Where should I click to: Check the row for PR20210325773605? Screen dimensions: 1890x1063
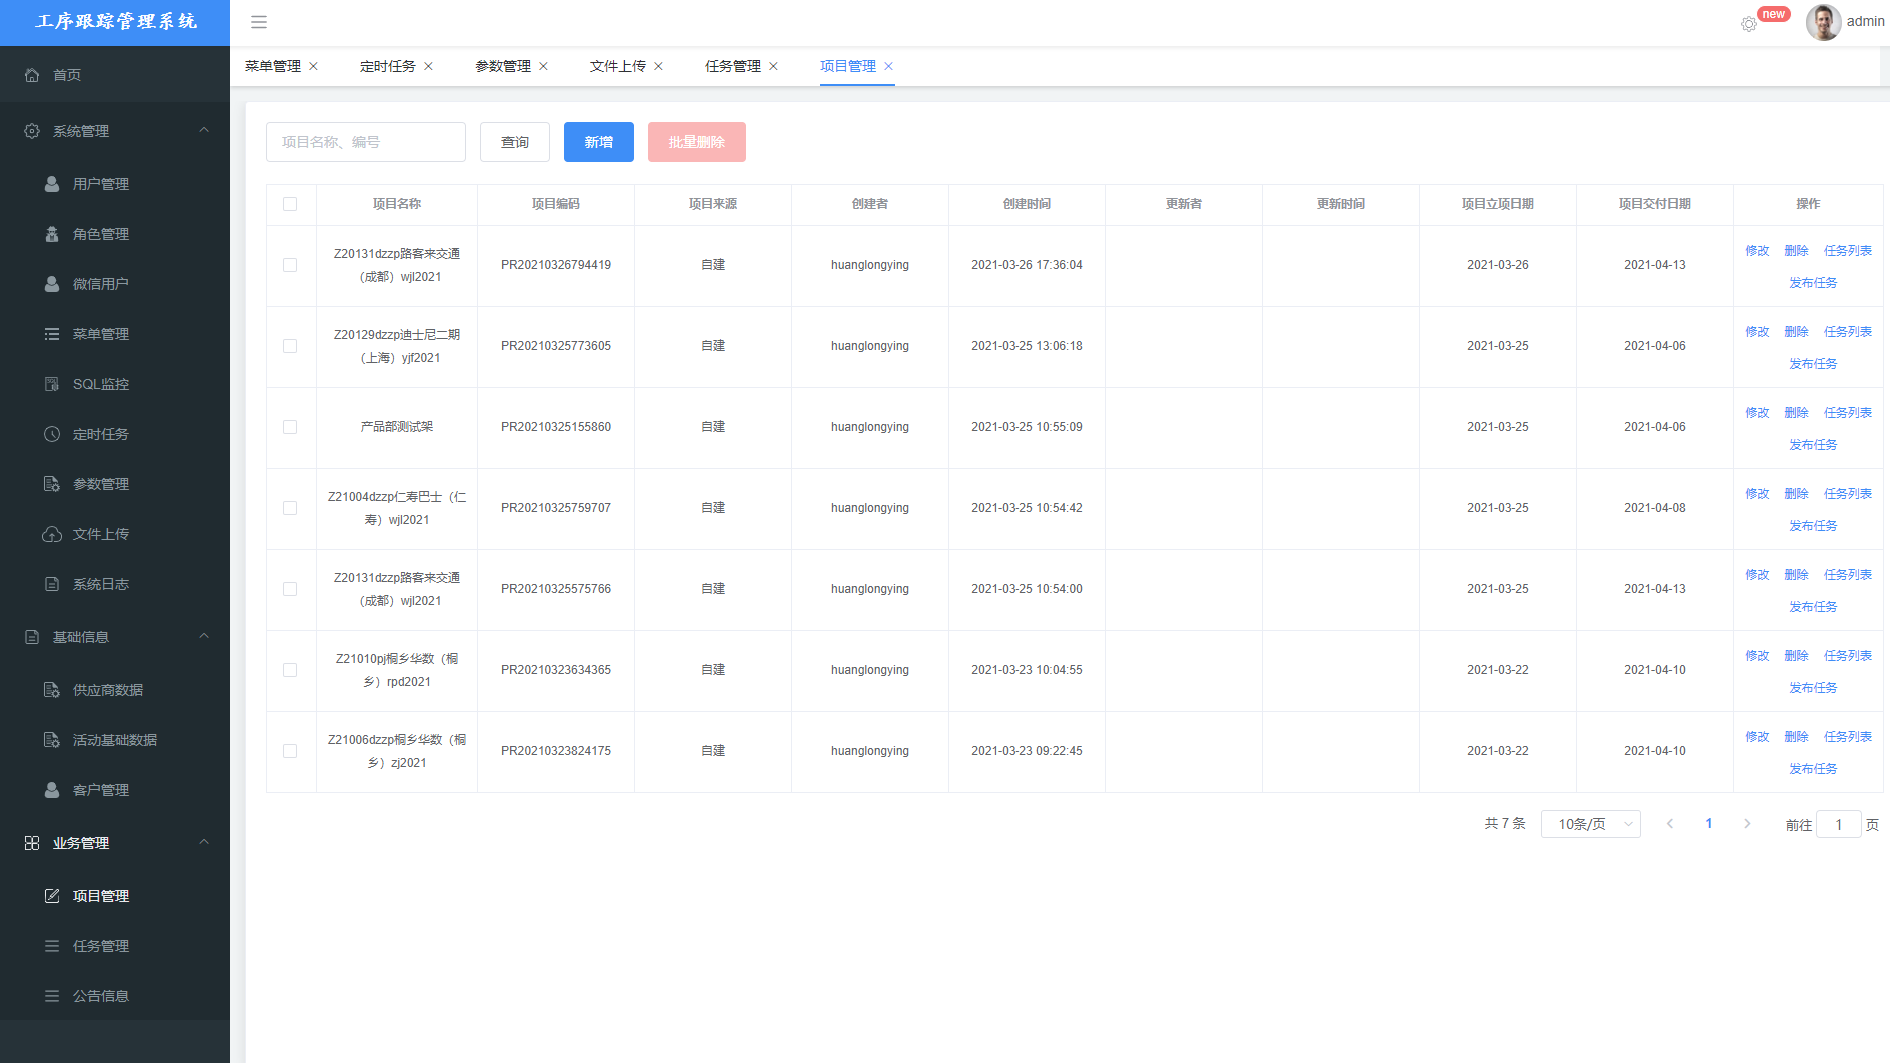[290, 346]
